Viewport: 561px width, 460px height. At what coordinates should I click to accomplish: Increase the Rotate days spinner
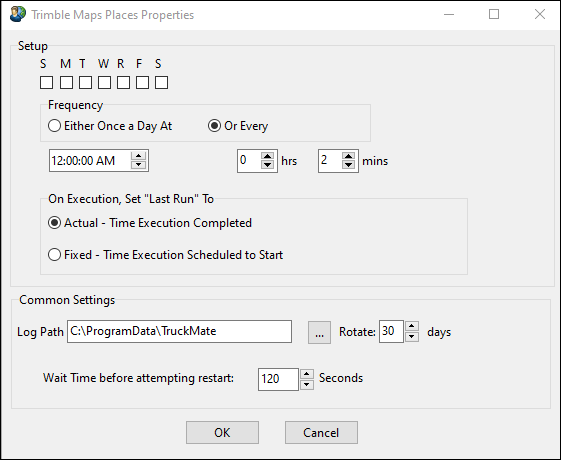click(412, 326)
